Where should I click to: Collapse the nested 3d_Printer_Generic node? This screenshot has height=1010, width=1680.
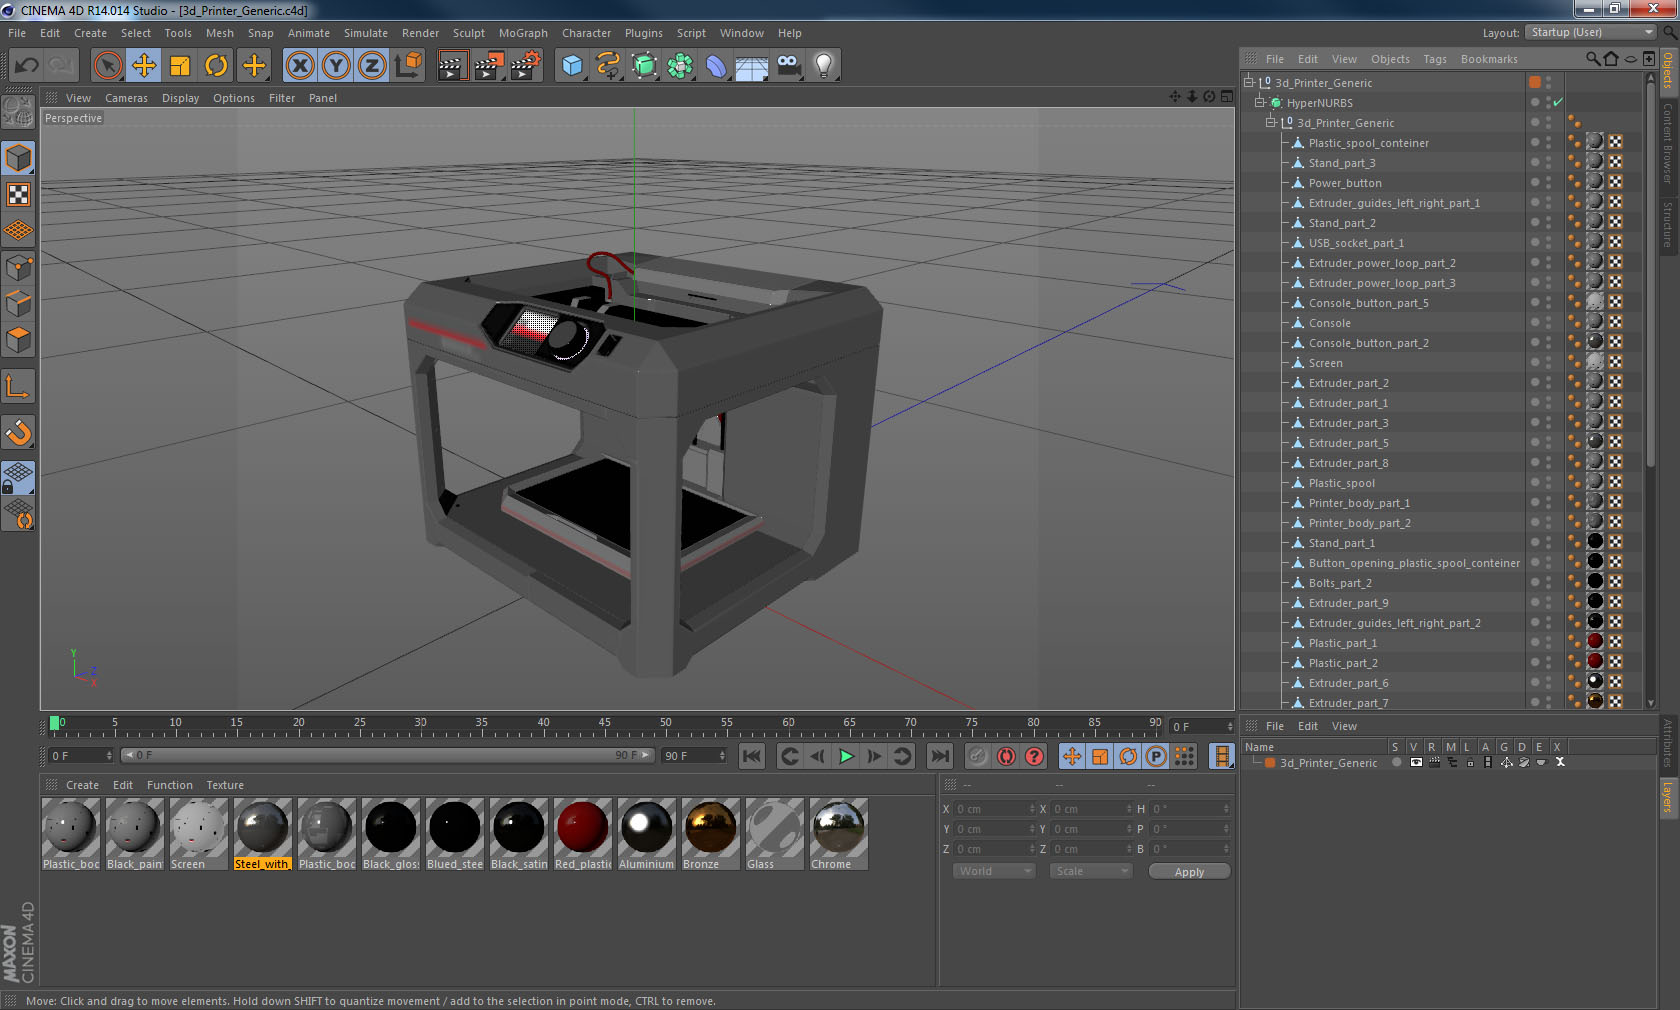pos(1271,122)
